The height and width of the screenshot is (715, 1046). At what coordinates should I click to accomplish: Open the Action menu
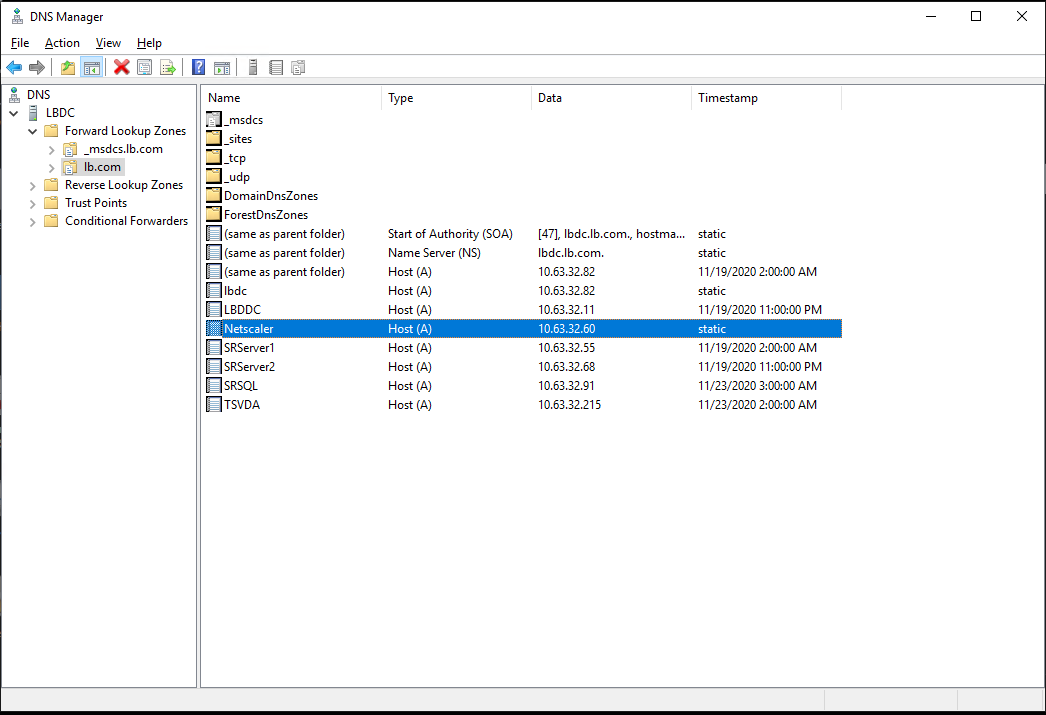pyautogui.click(x=62, y=43)
